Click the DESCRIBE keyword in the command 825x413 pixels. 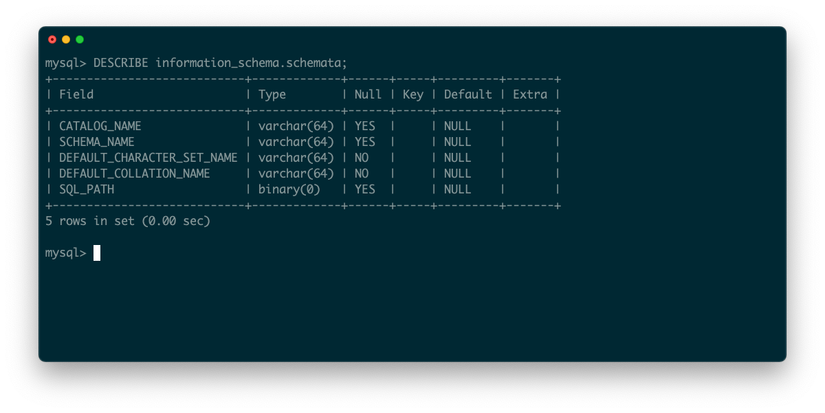(x=120, y=62)
